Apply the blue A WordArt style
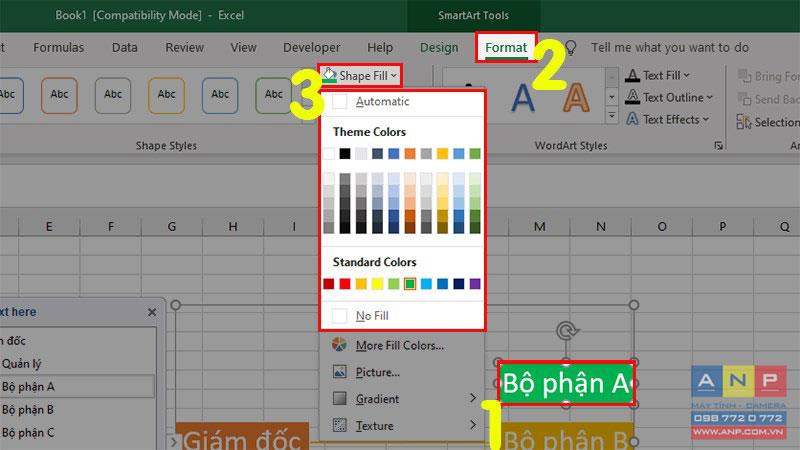The height and width of the screenshot is (450, 800). [x=523, y=98]
